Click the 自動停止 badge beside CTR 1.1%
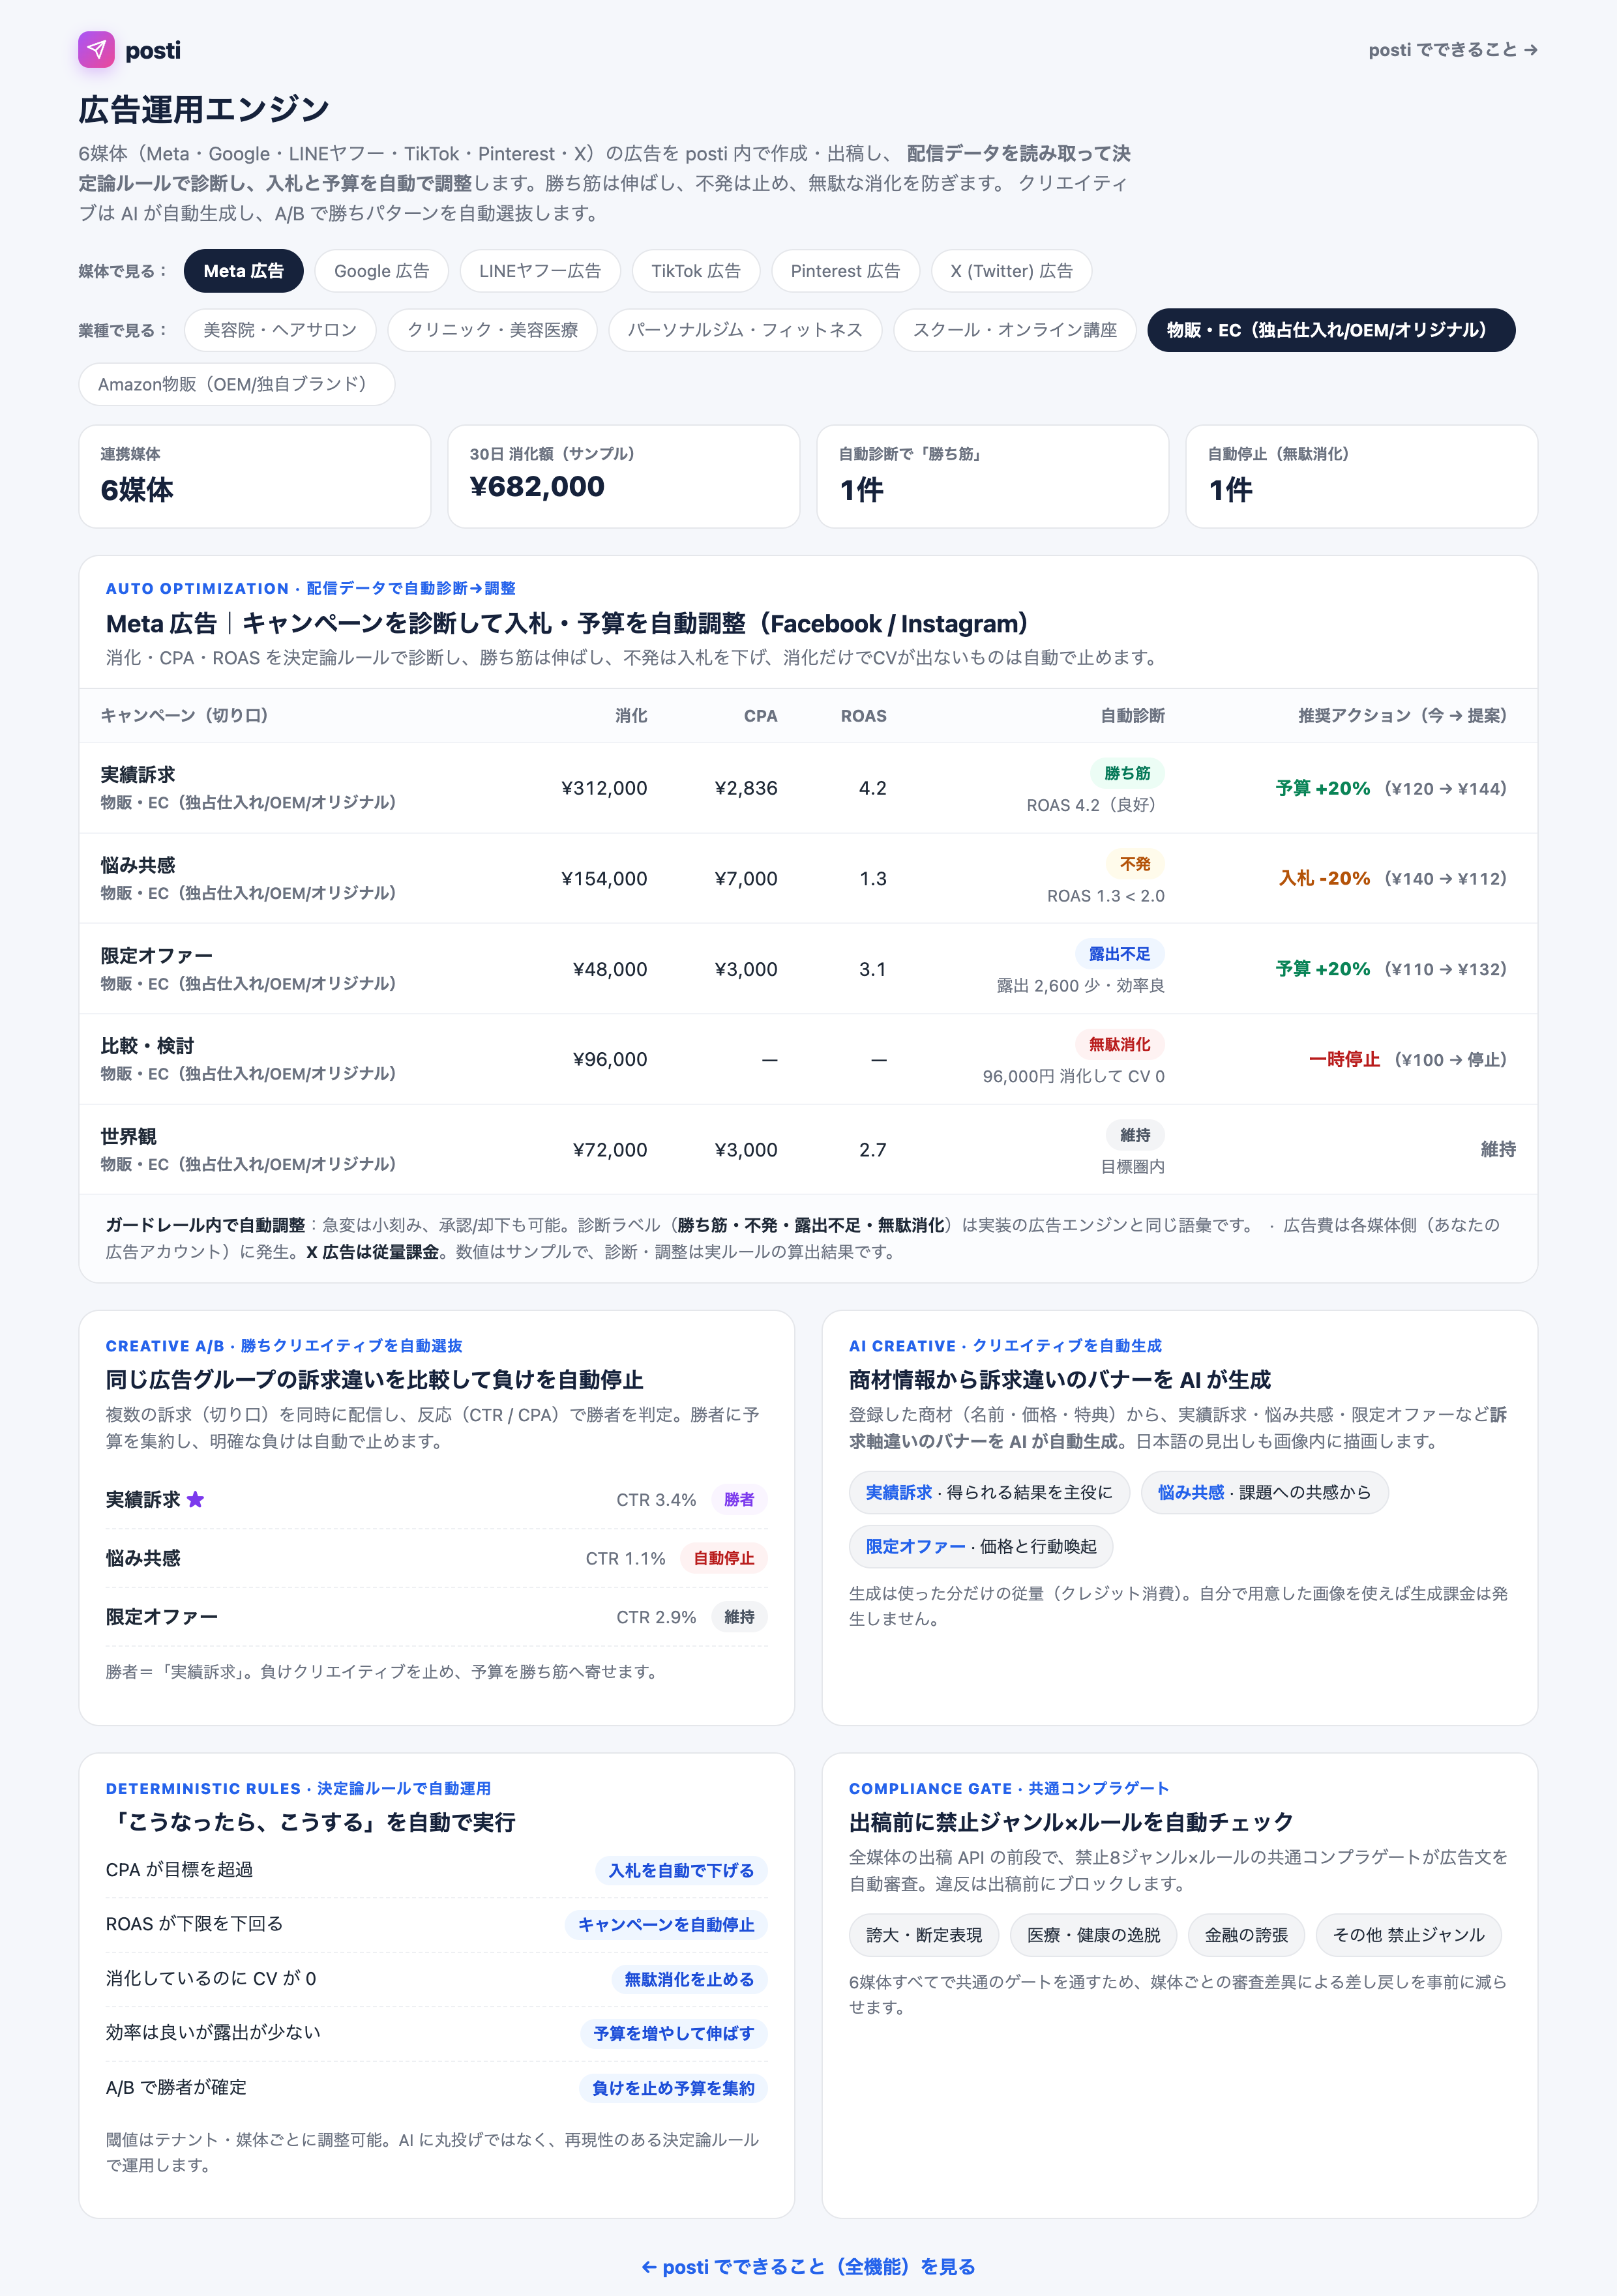1617x2296 pixels. [x=724, y=1558]
